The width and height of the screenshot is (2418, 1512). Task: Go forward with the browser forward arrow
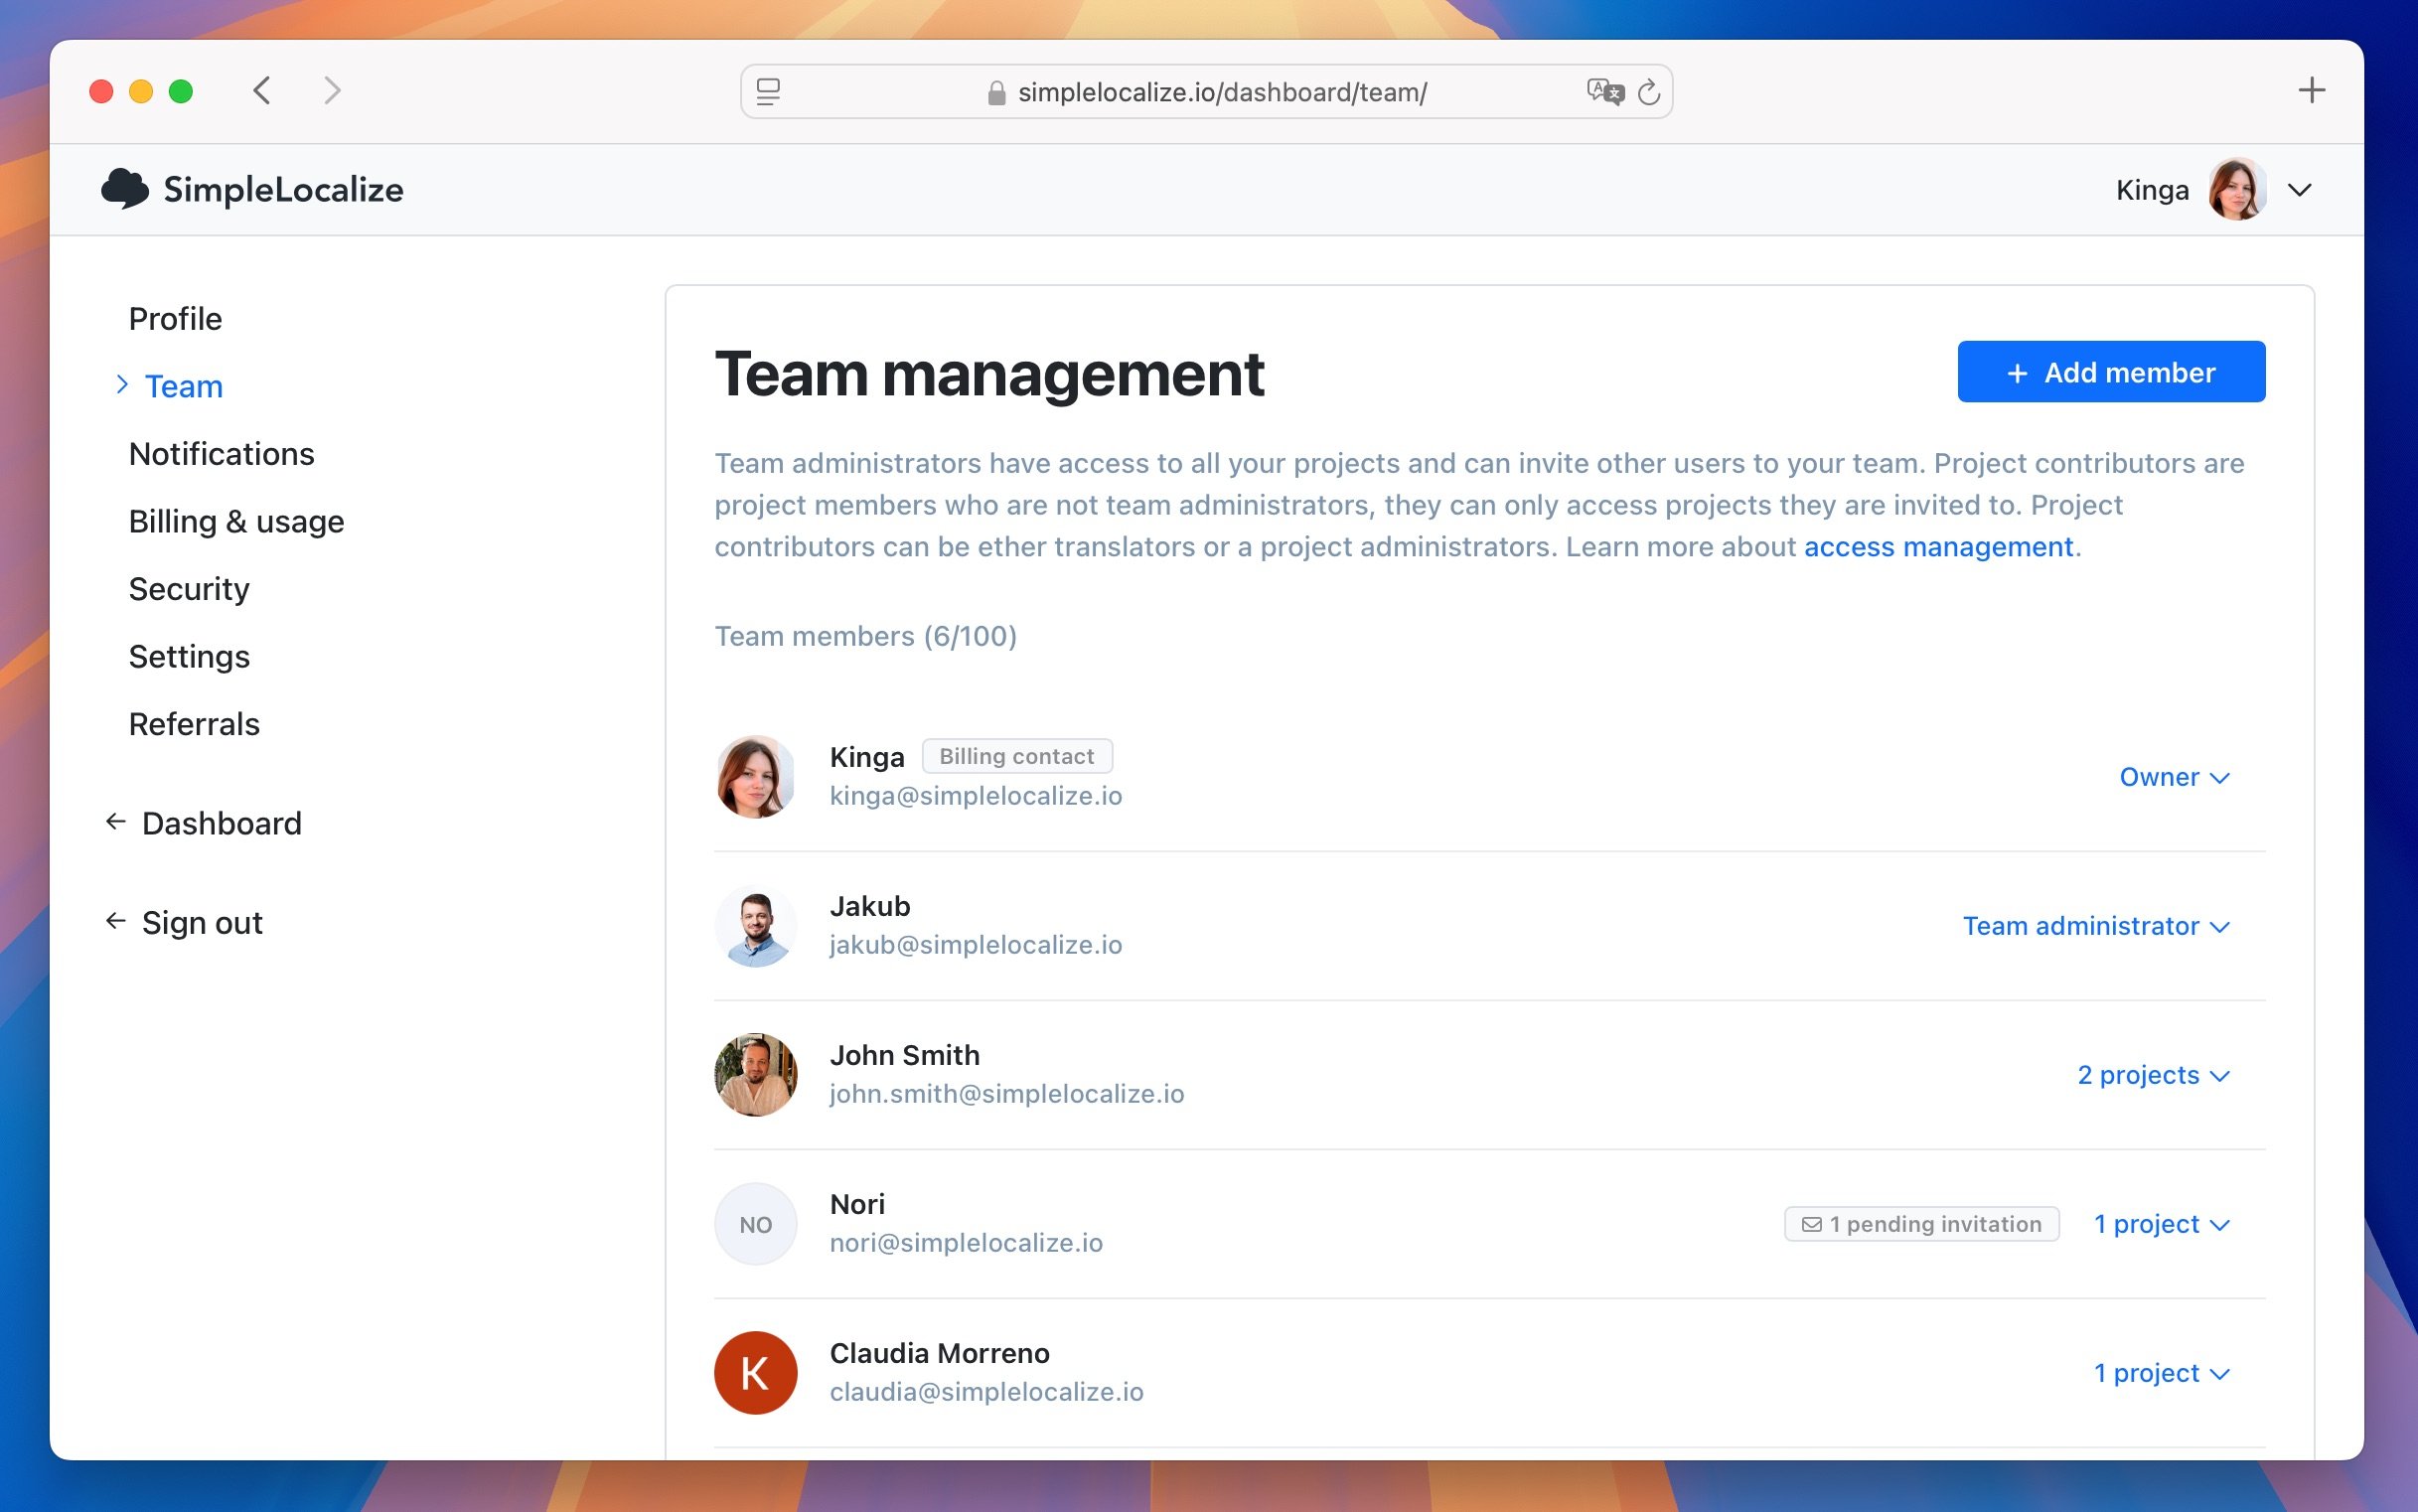pos(333,91)
